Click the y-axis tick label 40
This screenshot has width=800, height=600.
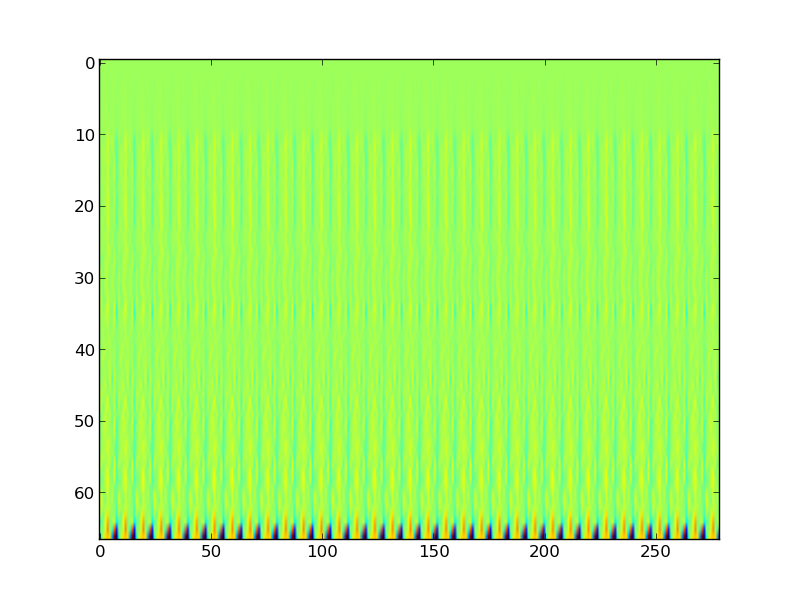click(x=85, y=350)
